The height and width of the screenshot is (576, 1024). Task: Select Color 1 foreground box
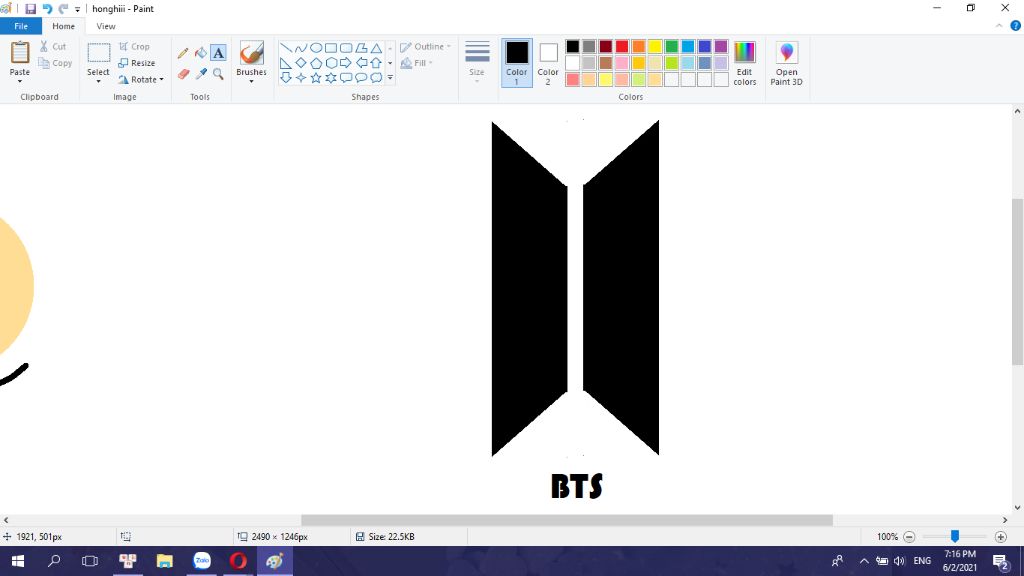(x=517, y=63)
